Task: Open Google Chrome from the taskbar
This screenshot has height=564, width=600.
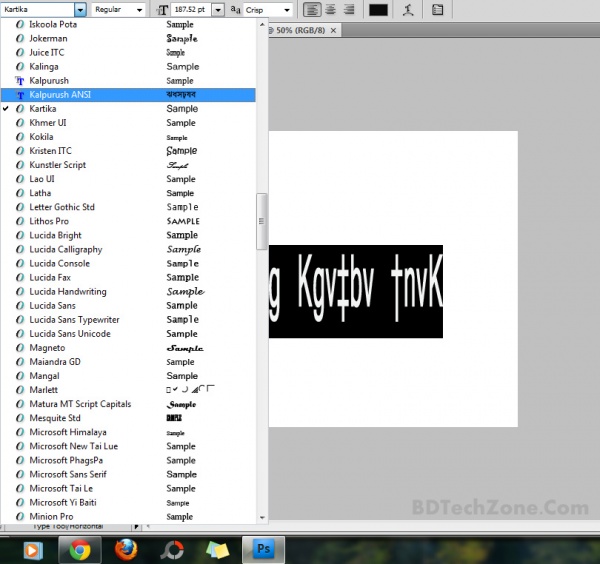Action: coord(80,550)
